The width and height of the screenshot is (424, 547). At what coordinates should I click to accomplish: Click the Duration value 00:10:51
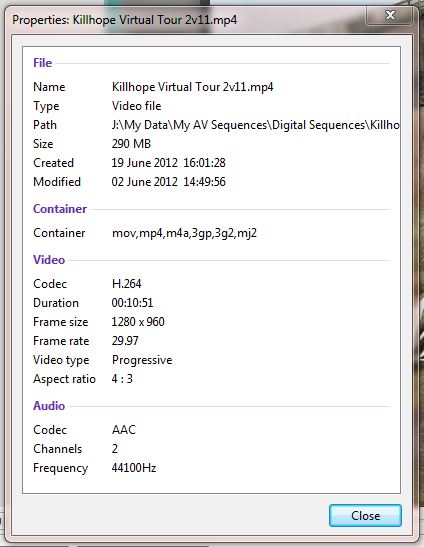point(132,303)
